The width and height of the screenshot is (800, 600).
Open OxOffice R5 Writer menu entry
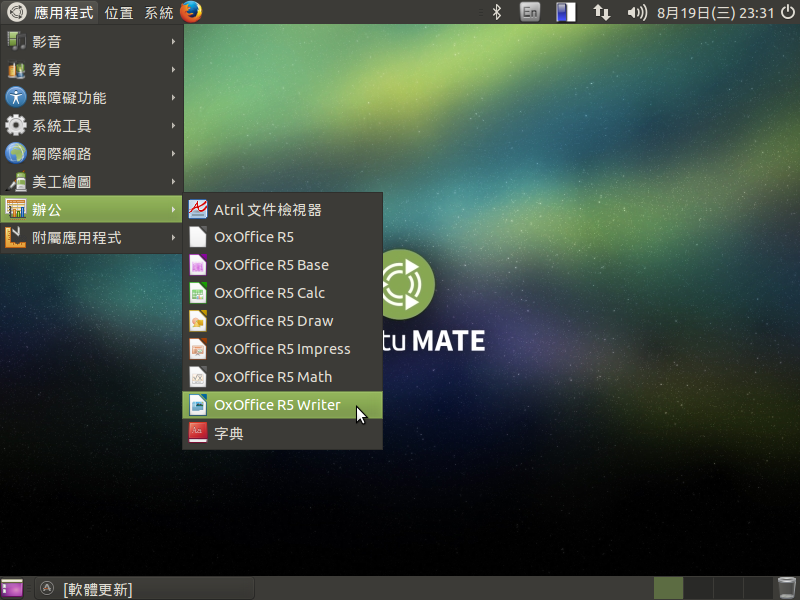click(282, 405)
